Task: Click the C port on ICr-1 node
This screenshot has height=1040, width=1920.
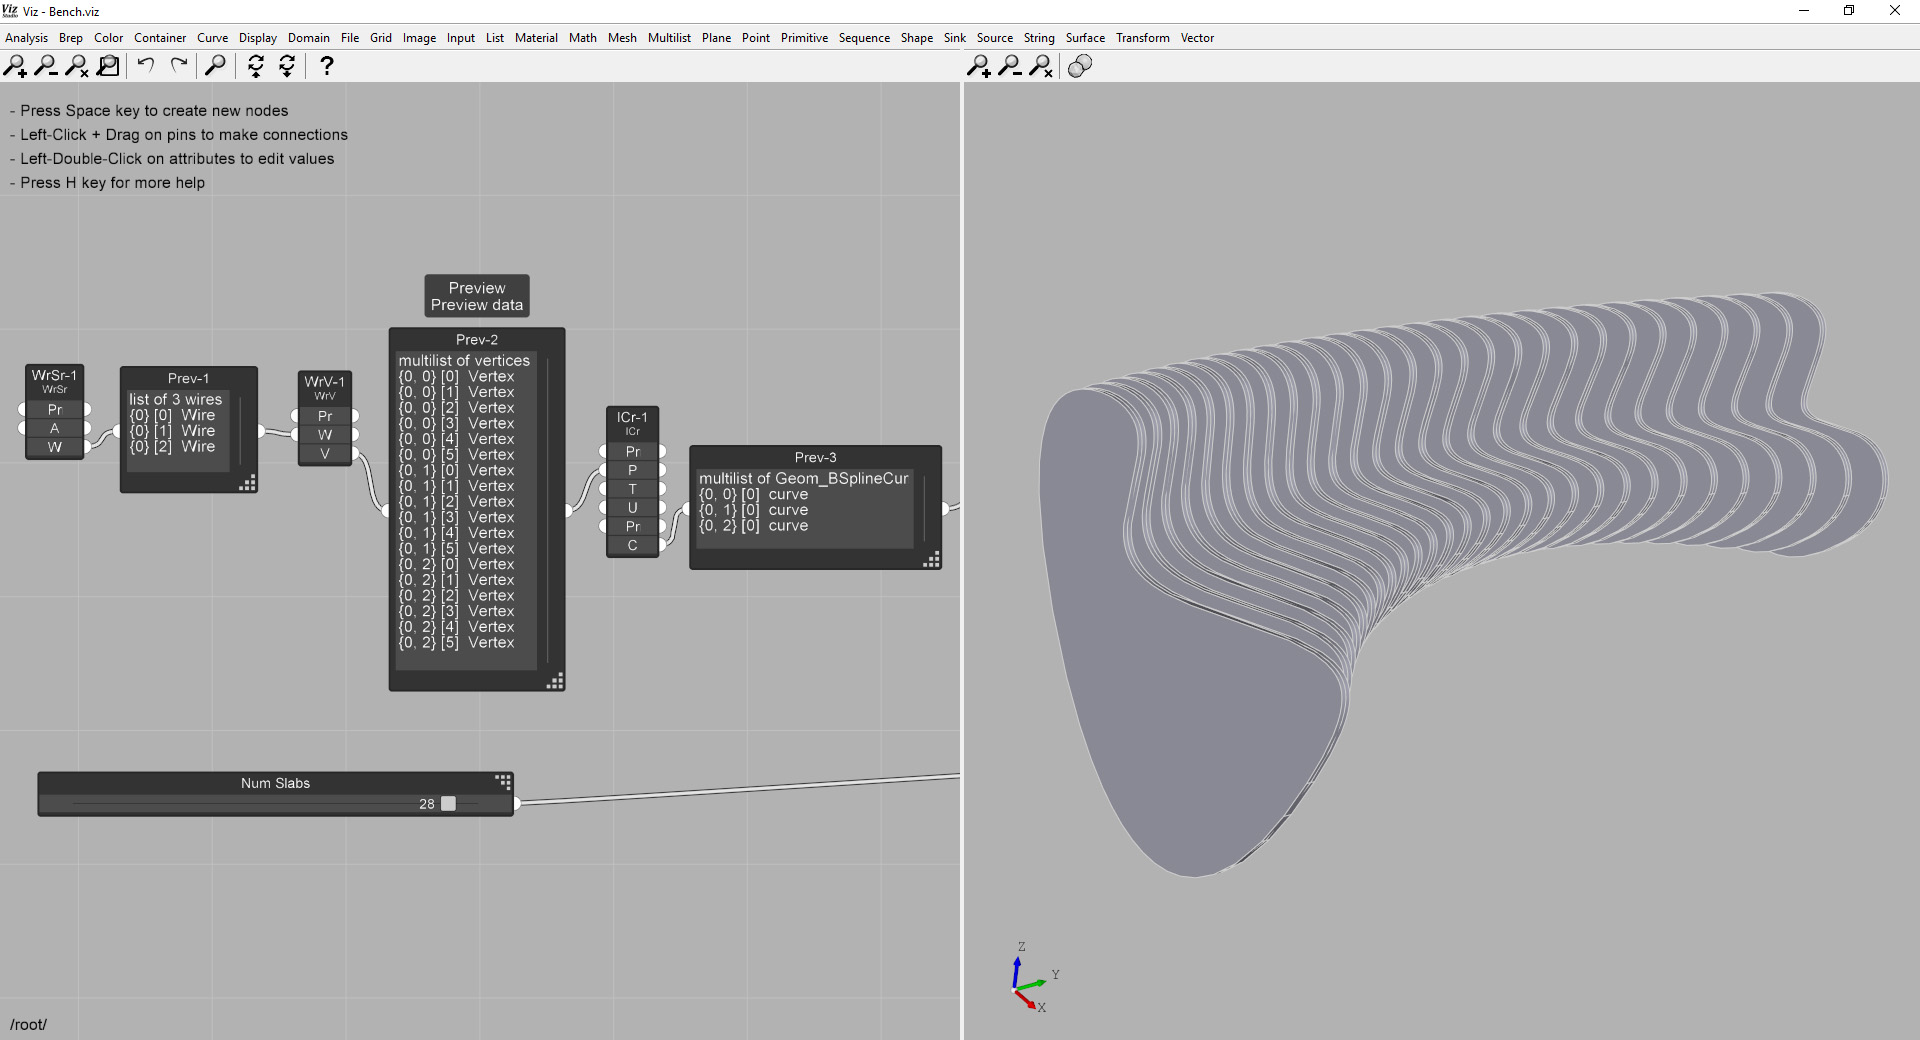Action: [x=632, y=545]
